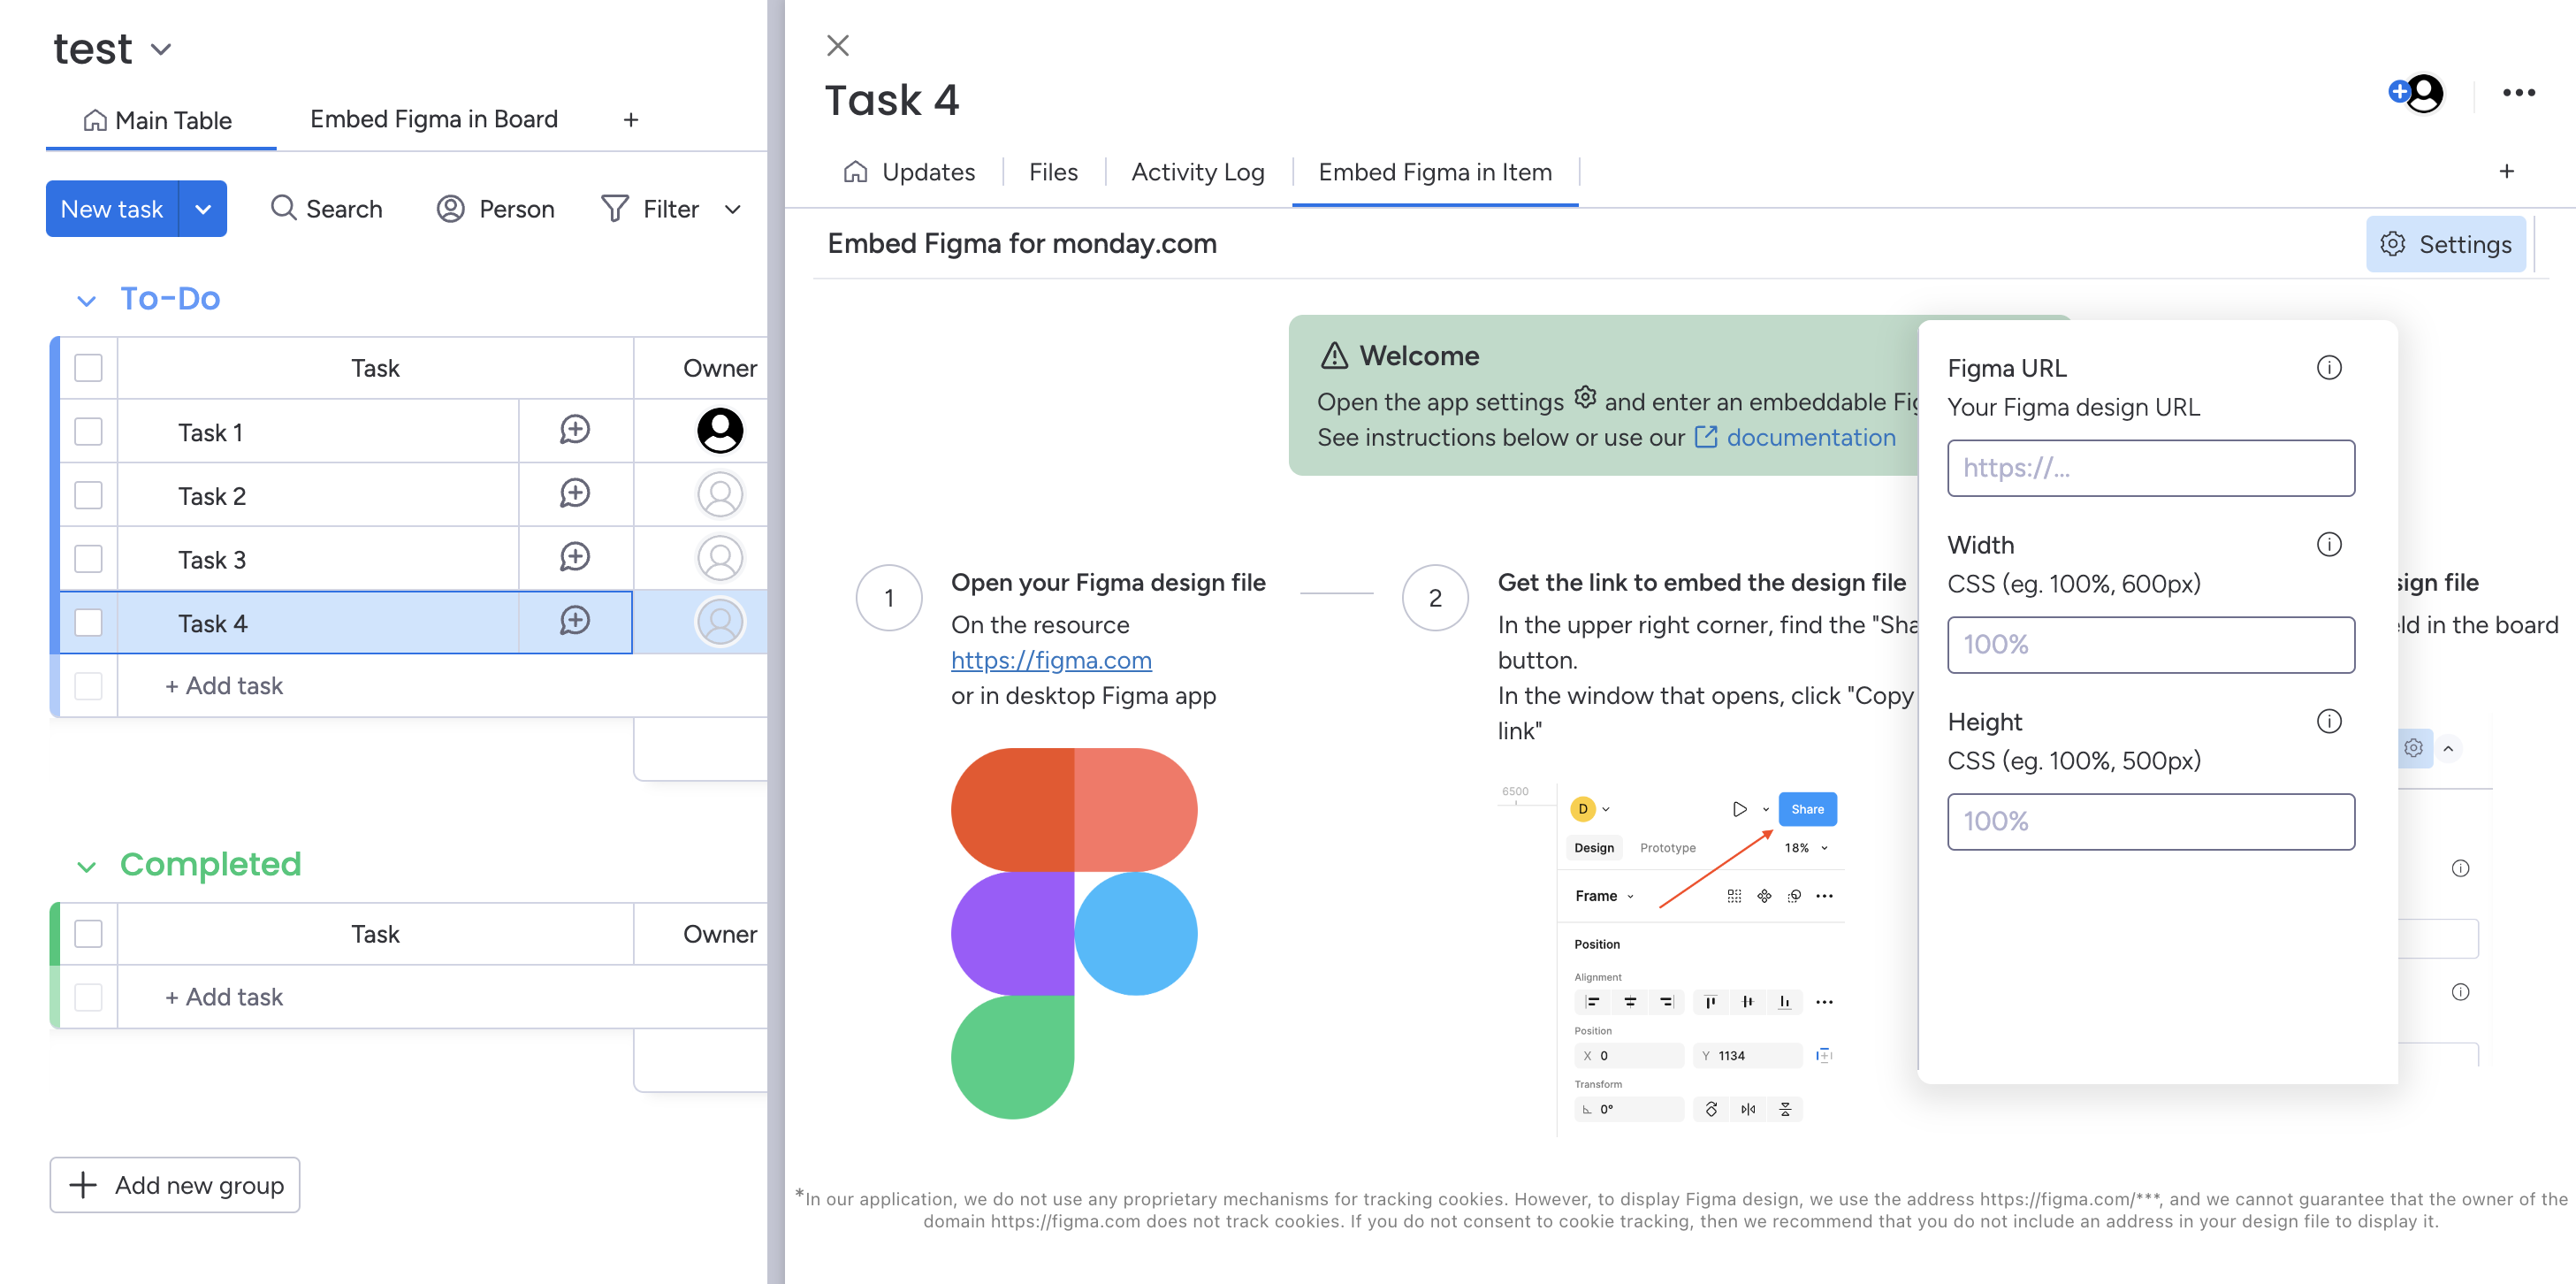This screenshot has width=2576, height=1284.
Task: Click the invite people avatar icon
Action: pos(2416,93)
